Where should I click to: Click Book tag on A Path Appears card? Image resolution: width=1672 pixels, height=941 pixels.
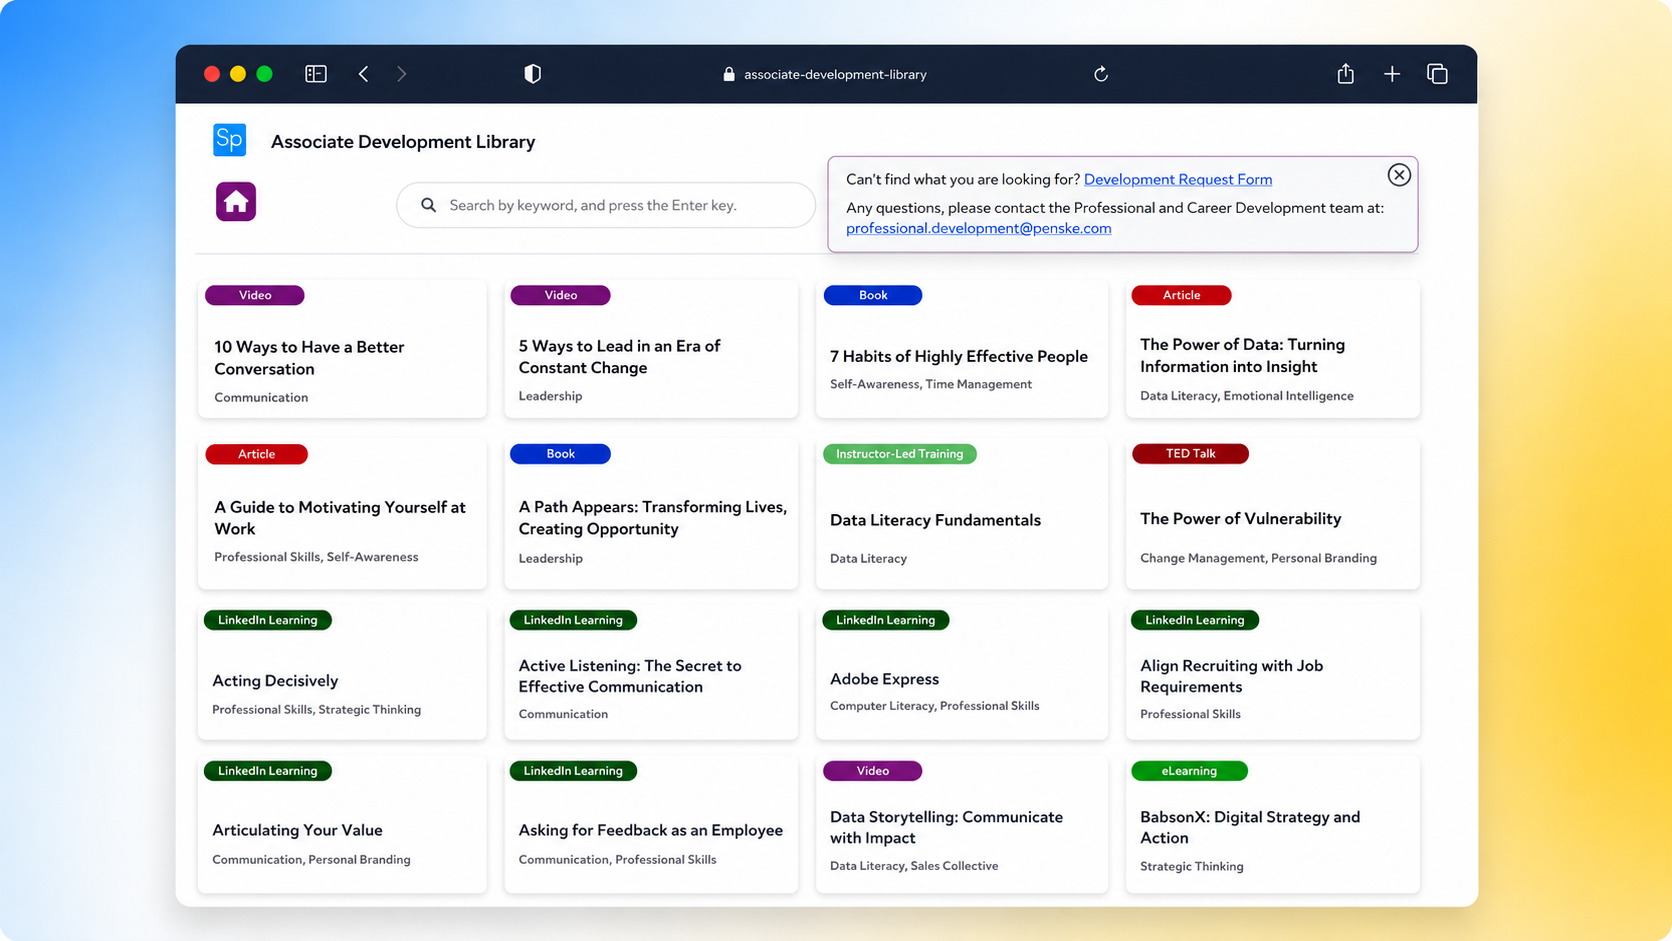(x=561, y=454)
